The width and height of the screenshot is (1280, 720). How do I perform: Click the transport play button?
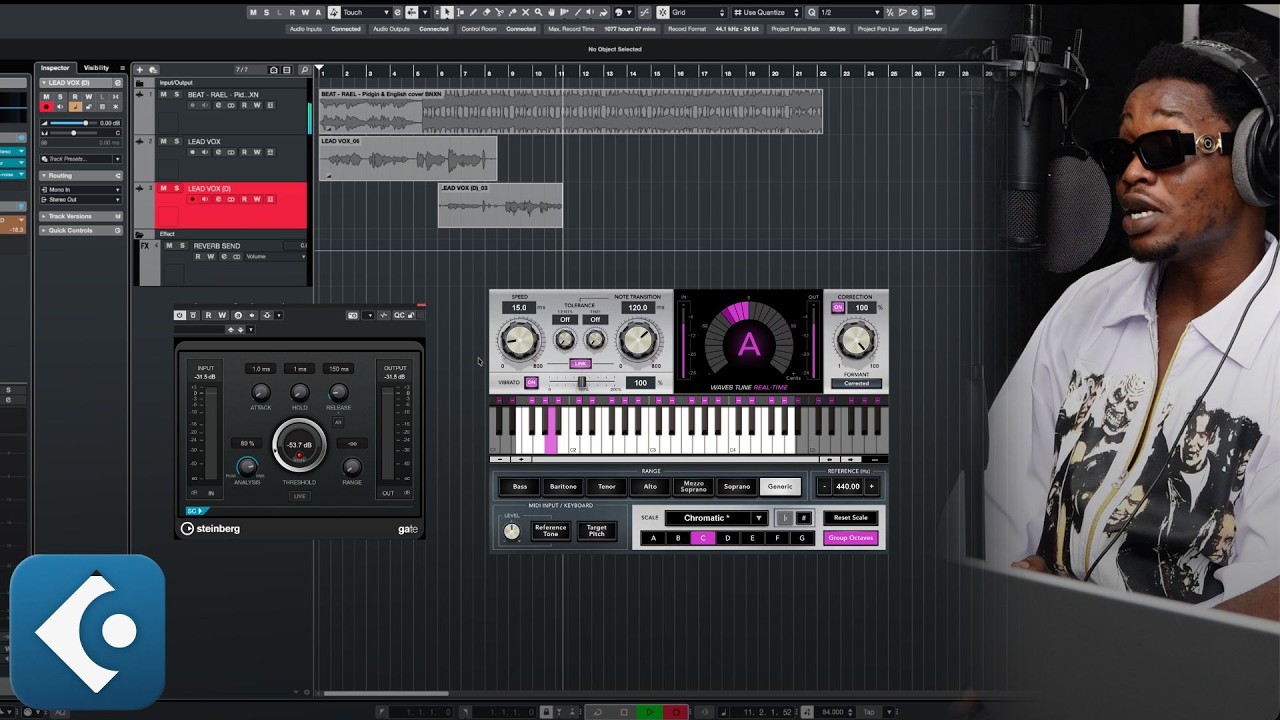click(649, 712)
